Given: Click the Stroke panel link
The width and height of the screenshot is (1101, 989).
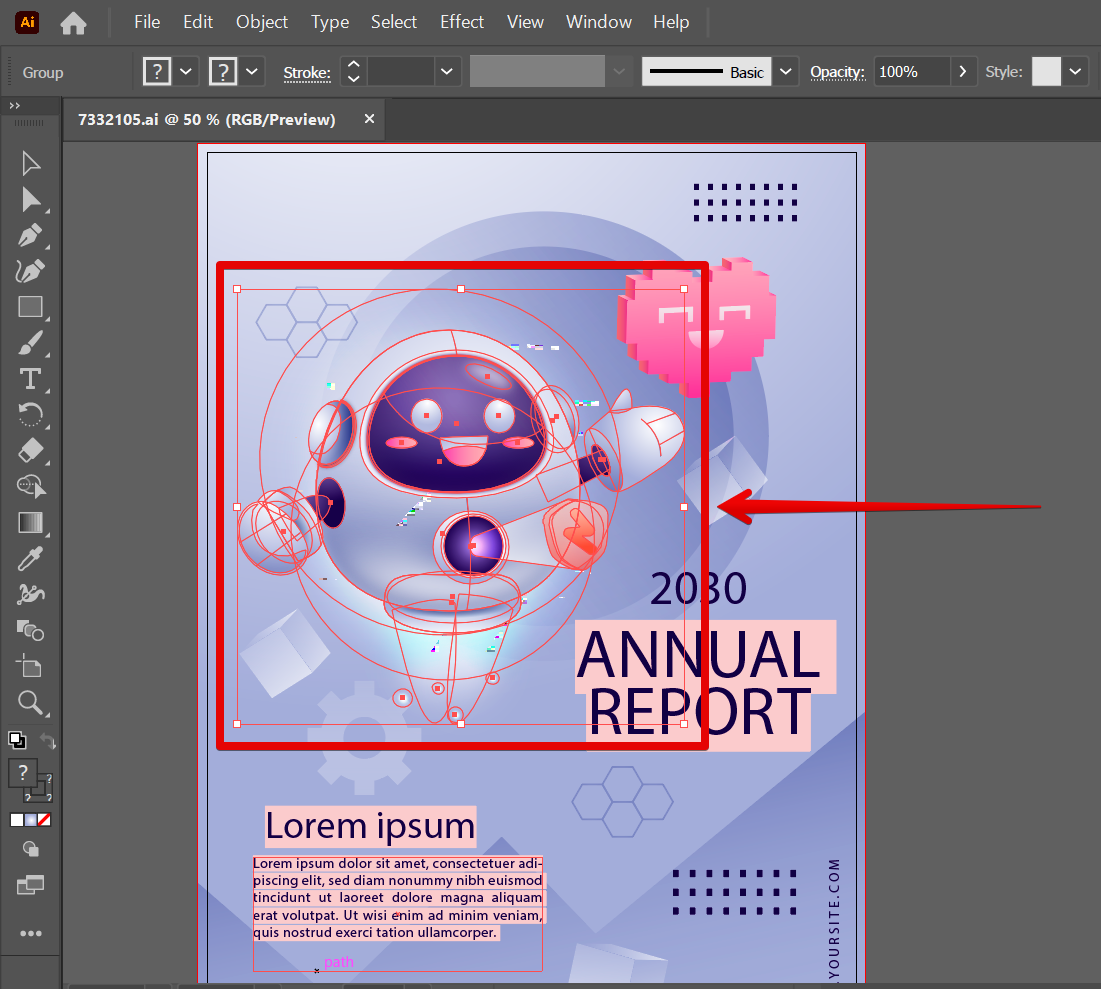Looking at the screenshot, I should (306, 72).
